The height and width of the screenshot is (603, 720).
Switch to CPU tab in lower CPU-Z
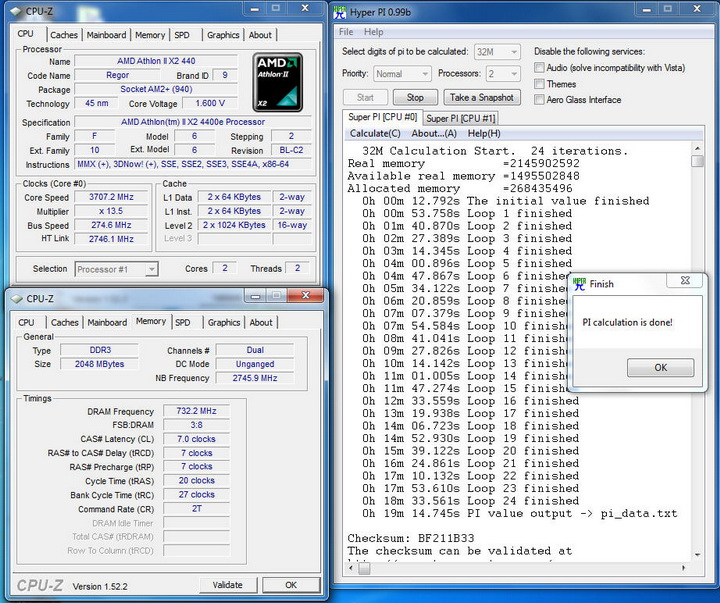(x=26, y=323)
